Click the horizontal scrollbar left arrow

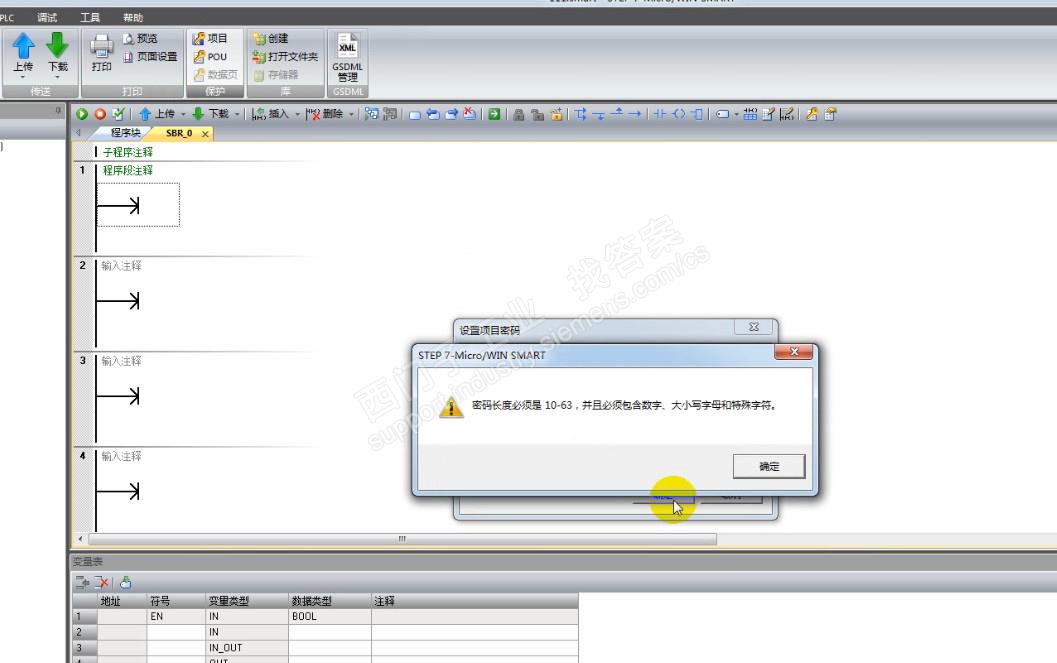coord(80,539)
